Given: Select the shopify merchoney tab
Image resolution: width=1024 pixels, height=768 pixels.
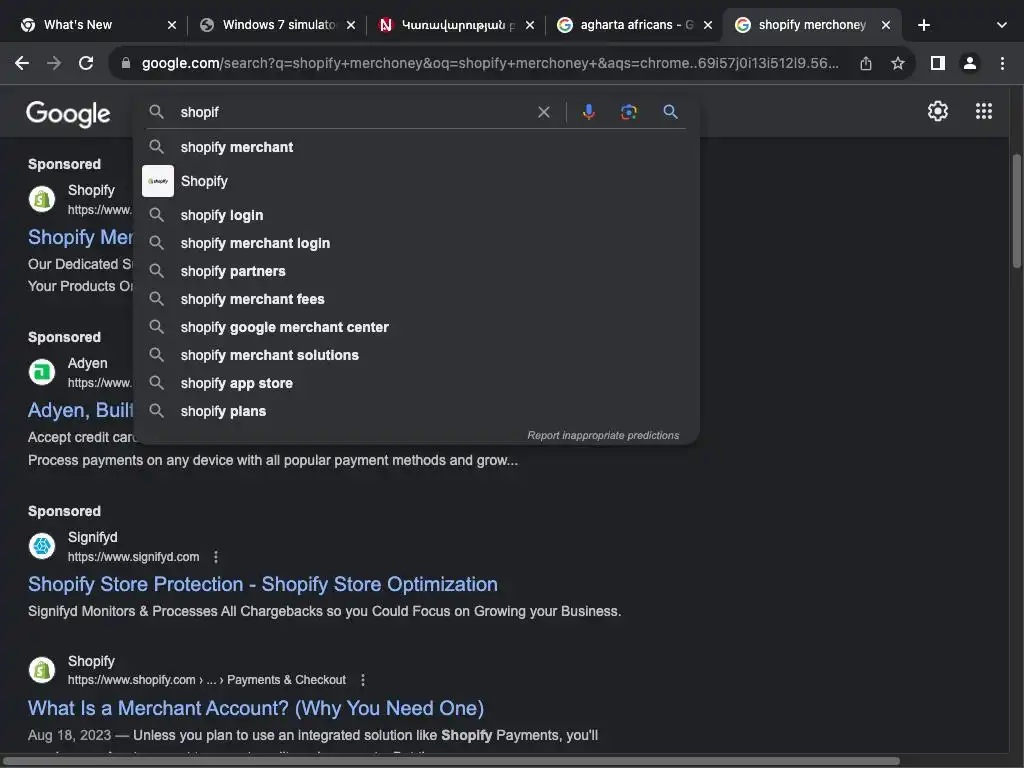Looking at the screenshot, I should pos(811,25).
